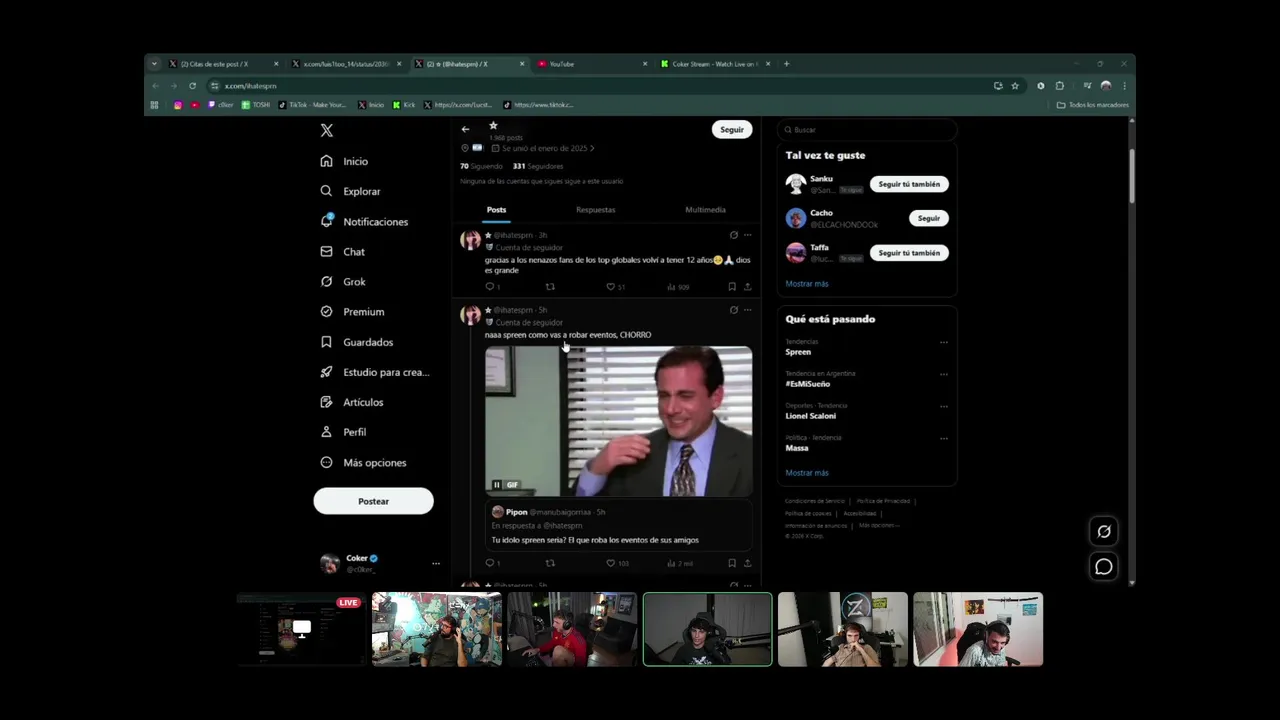1280x720 pixels.
Task: Open Perfil person icon
Action: pos(326,432)
